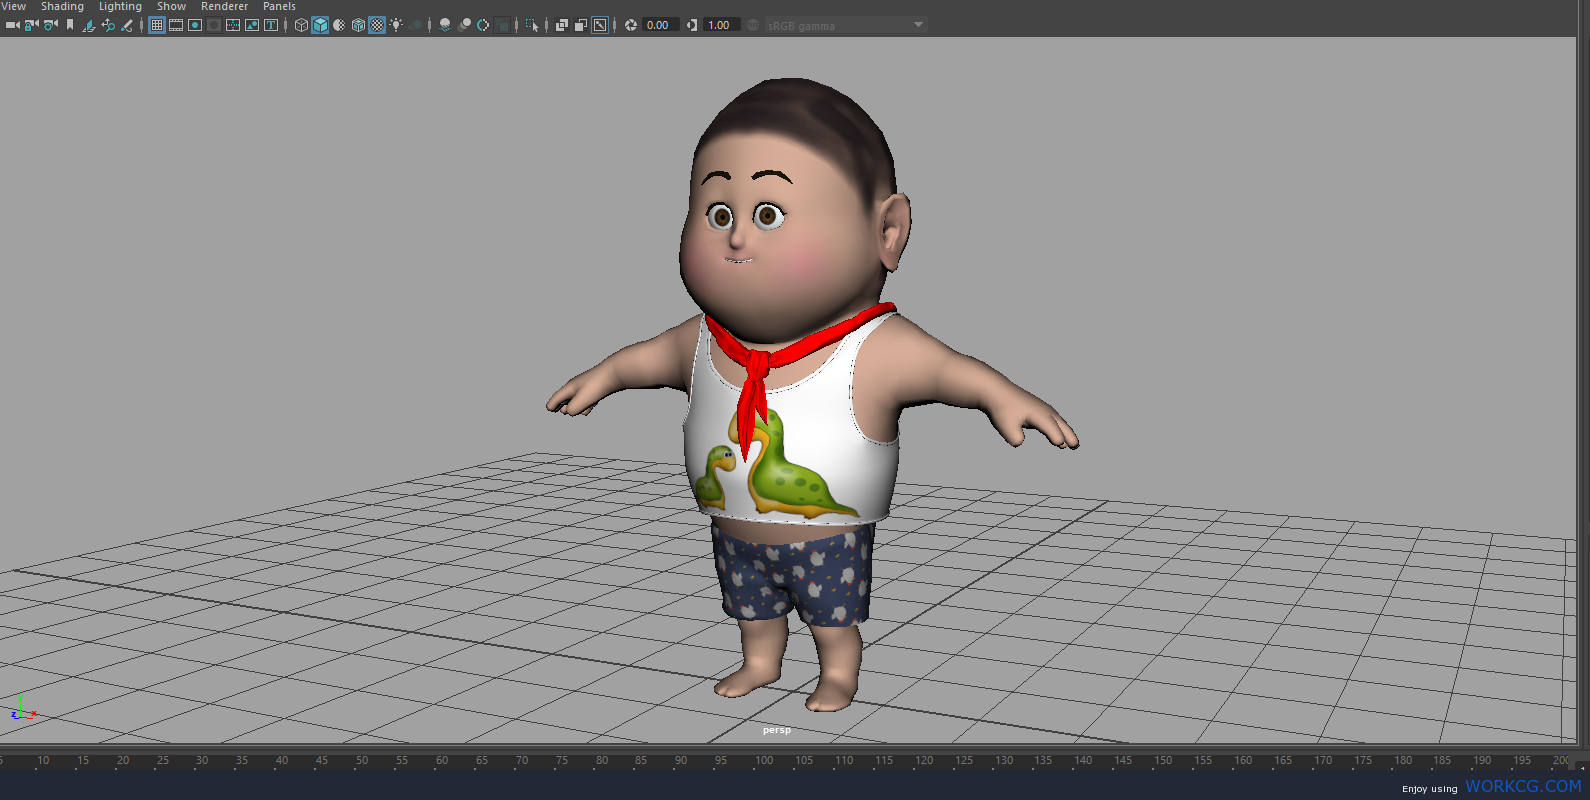1590x800 pixels.
Task: Click the Gamma value field showing 1.00
Action: tap(722, 25)
